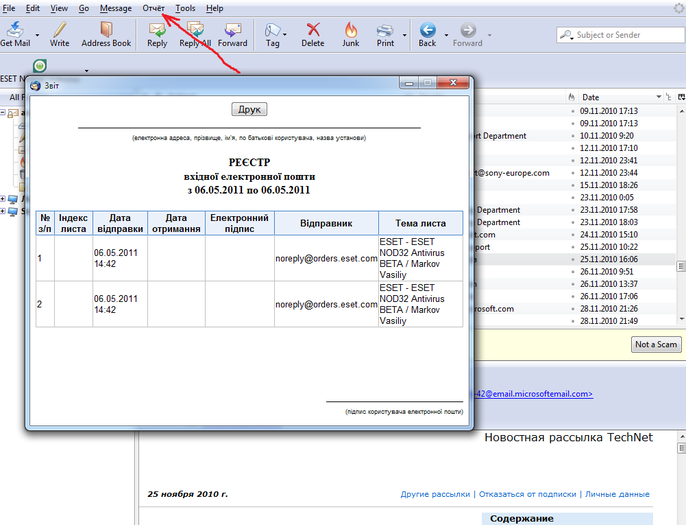
Task: Click the Reply All toolbar button
Action: (x=195, y=34)
